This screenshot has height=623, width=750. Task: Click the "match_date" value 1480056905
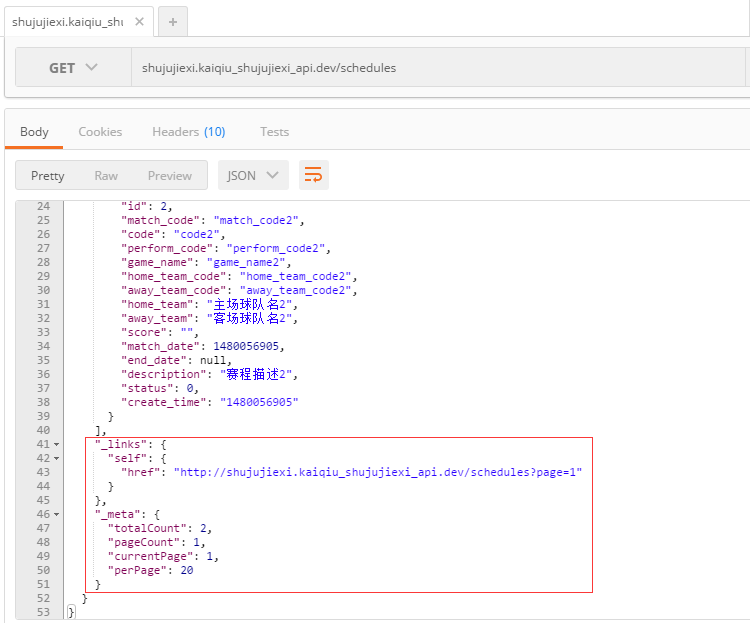[247, 346]
